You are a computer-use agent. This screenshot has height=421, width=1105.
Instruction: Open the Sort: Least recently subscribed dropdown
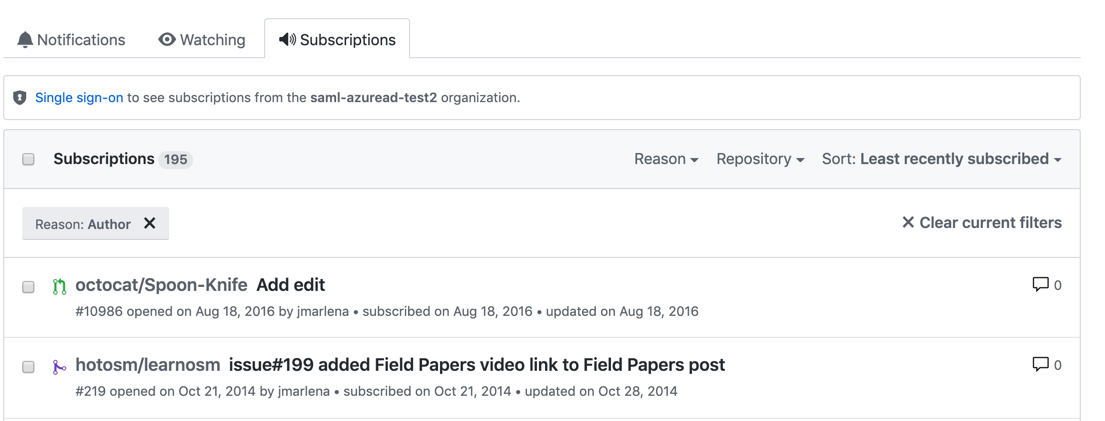click(941, 159)
